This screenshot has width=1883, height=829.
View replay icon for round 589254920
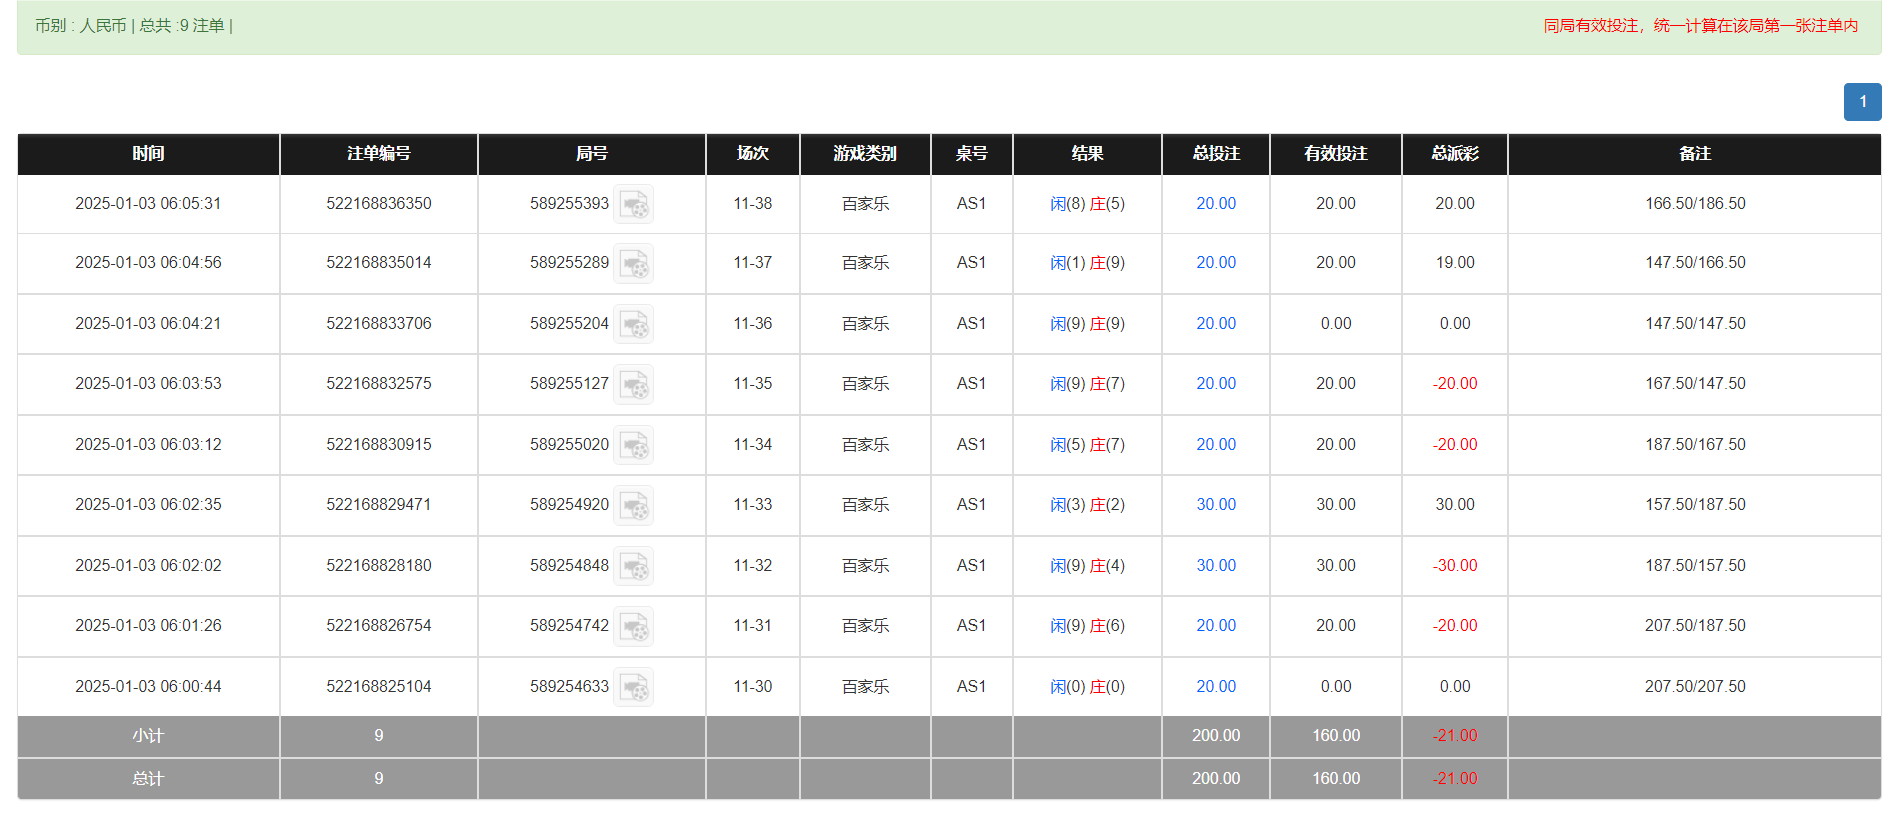click(x=633, y=506)
